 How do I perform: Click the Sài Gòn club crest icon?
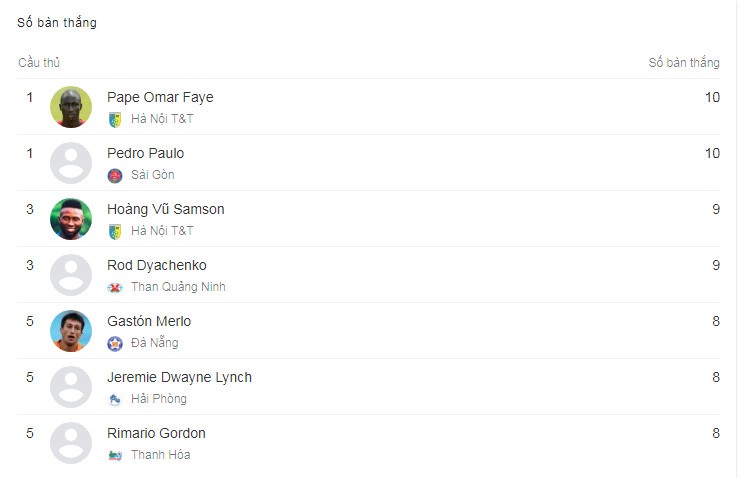tap(115, 175)
